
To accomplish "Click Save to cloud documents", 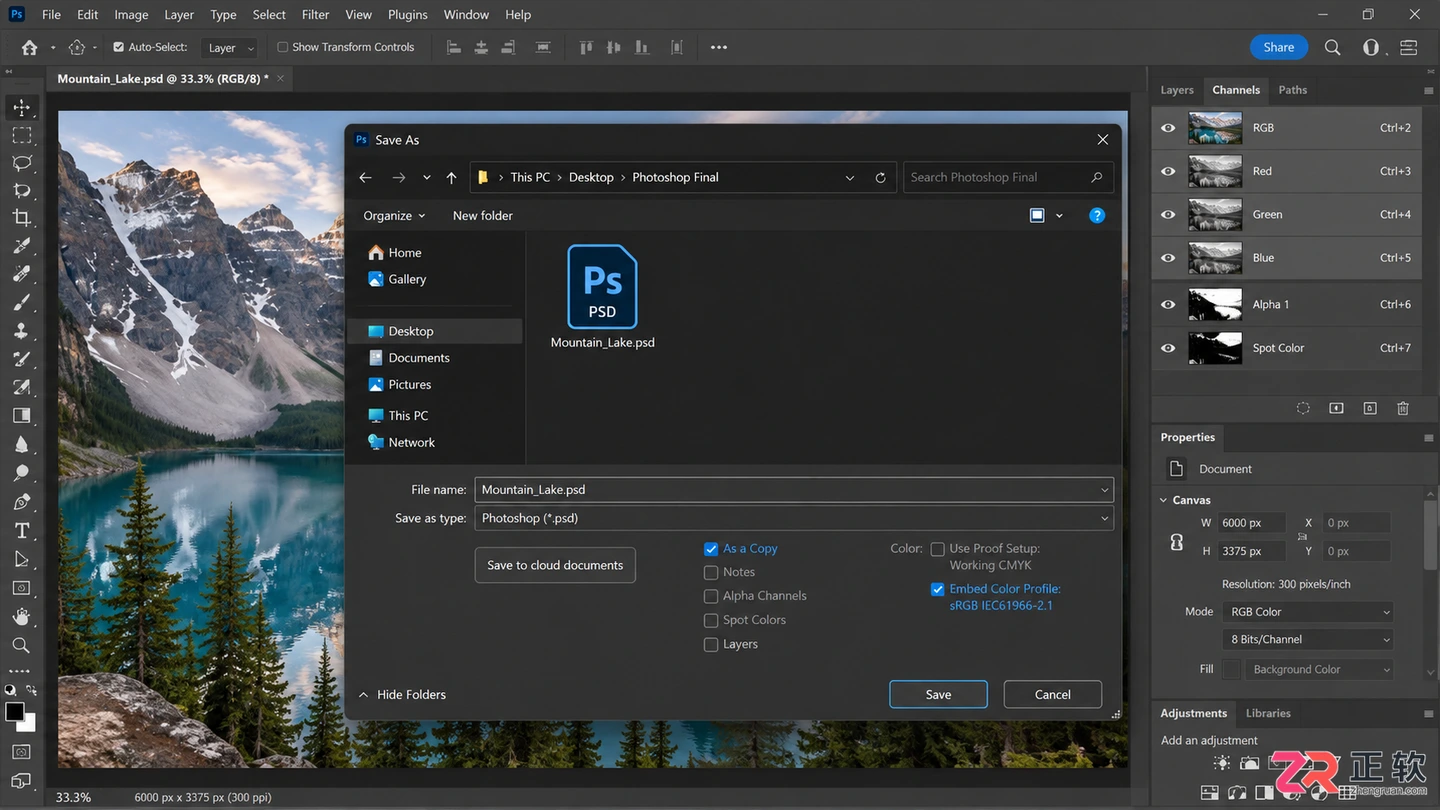I will click(x=555, y=565).
